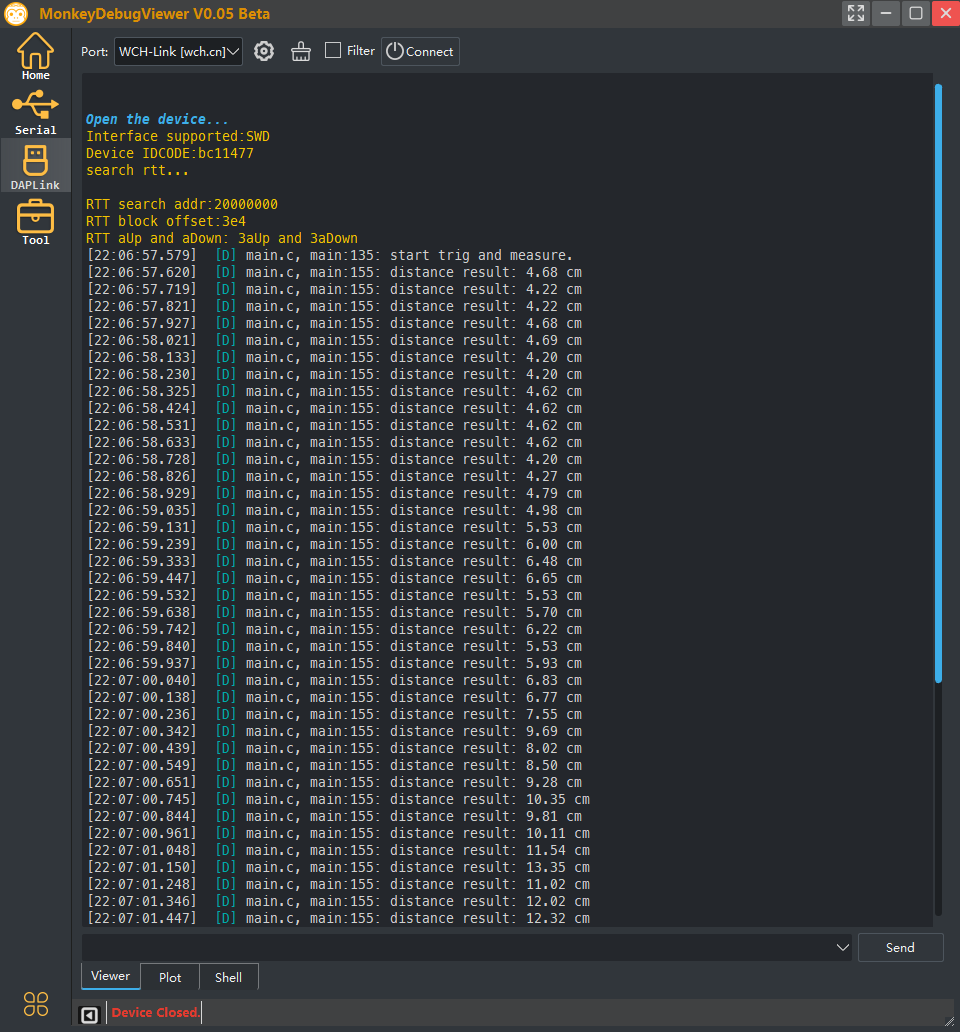Click the log line reading 4.79 cm
The image size is (960, 1032).
[x=334, y=494]
